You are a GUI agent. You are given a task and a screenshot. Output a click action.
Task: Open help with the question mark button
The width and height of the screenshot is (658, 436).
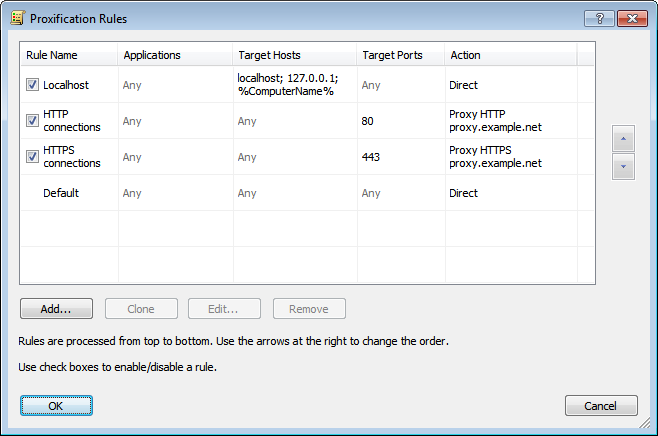tap(597, 18)
